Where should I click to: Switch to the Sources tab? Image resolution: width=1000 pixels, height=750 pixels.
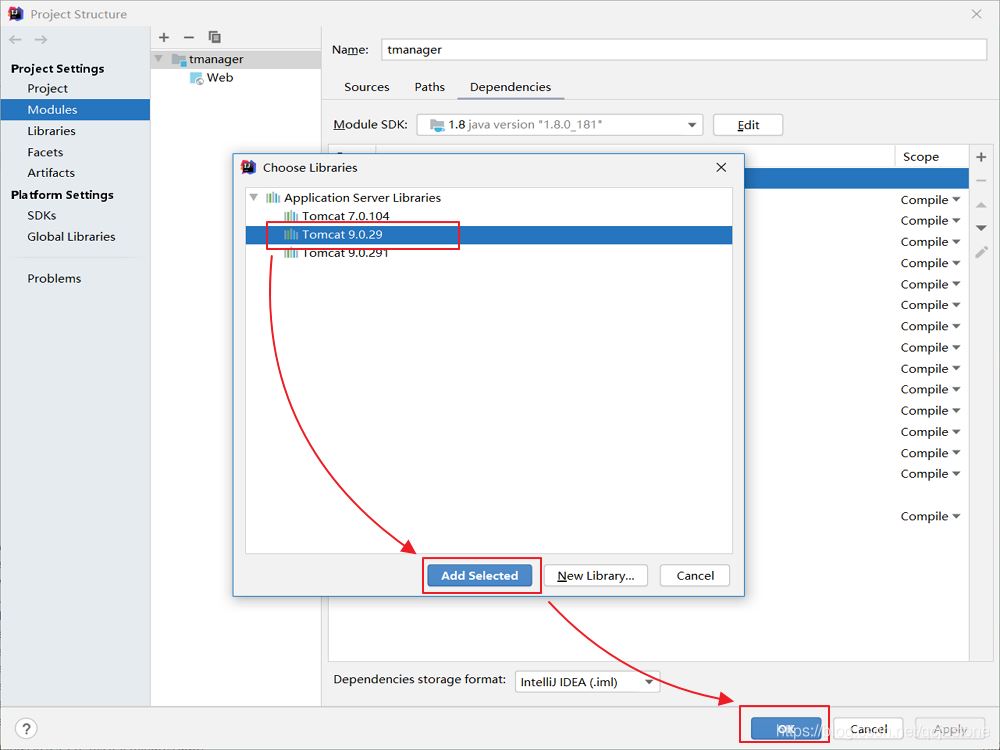point(366,87)
